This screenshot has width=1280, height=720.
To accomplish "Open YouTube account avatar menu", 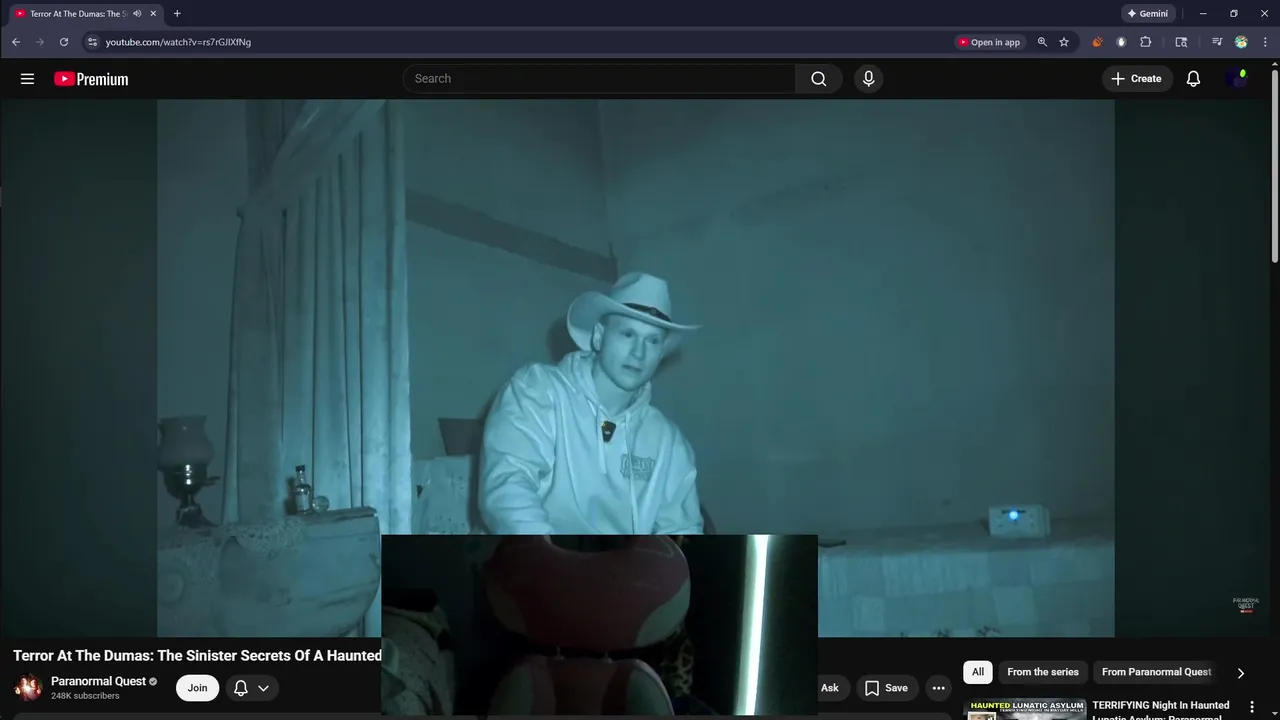I will (x=1237, y=79).
